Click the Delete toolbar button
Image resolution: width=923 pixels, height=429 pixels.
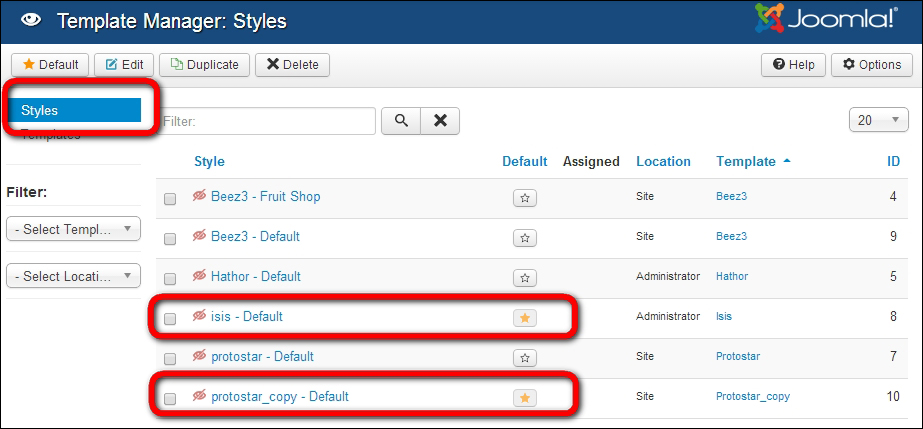pos(292,65)
